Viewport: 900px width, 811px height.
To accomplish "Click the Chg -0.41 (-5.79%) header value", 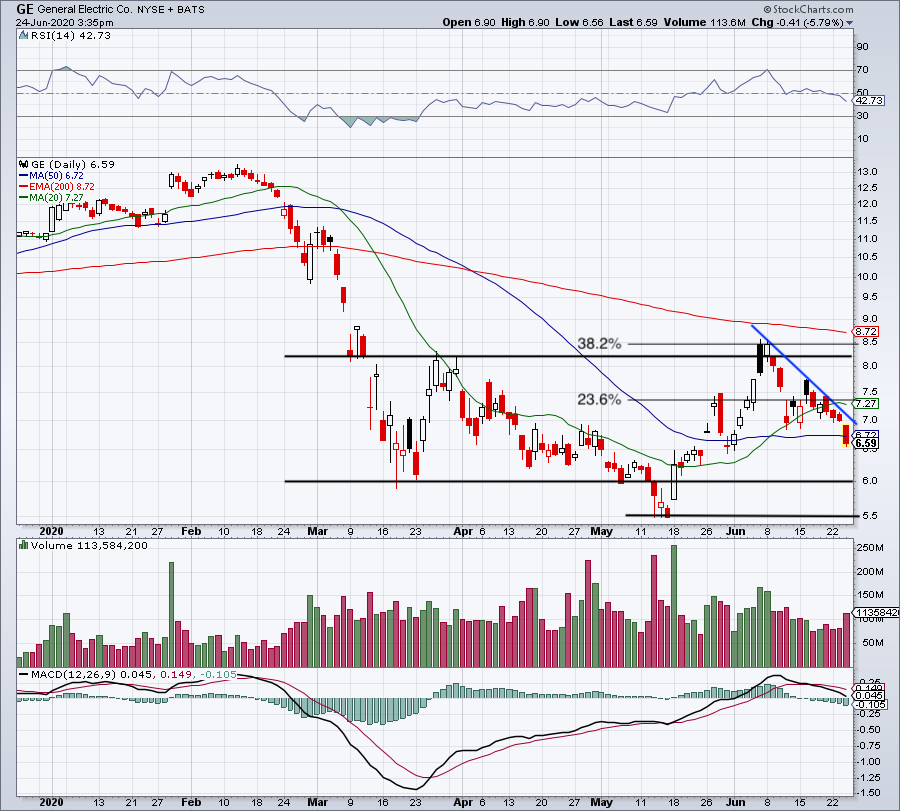I will click(797, 22).
